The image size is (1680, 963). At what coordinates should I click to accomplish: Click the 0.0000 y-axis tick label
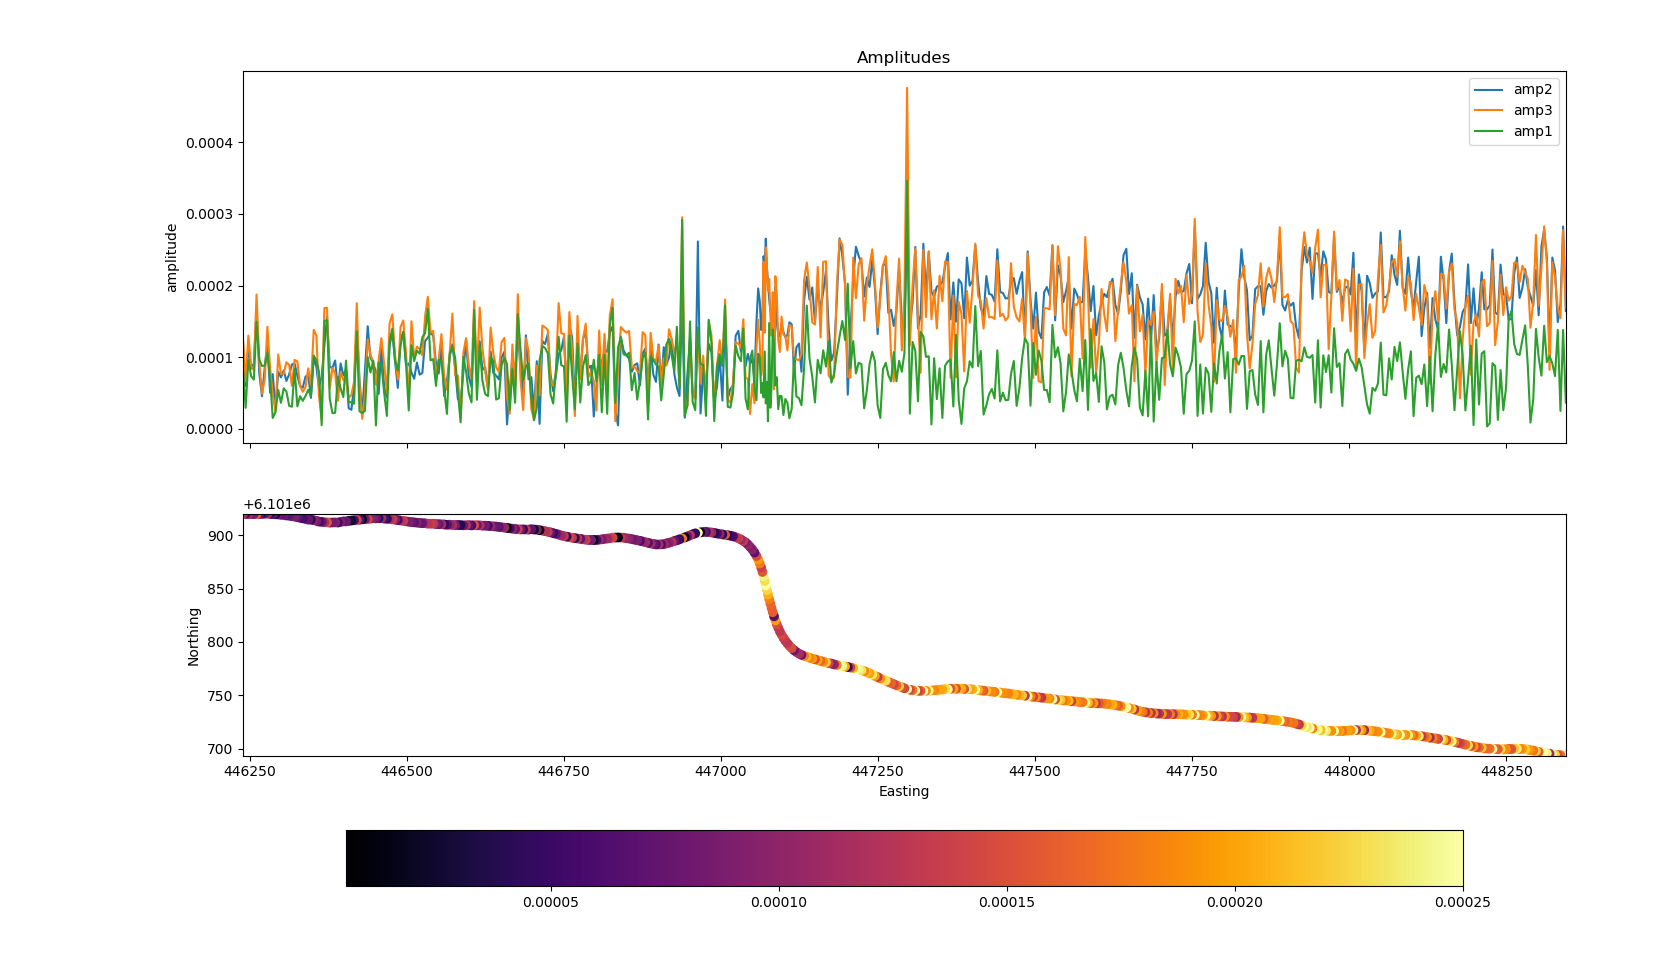click(209, 430)
